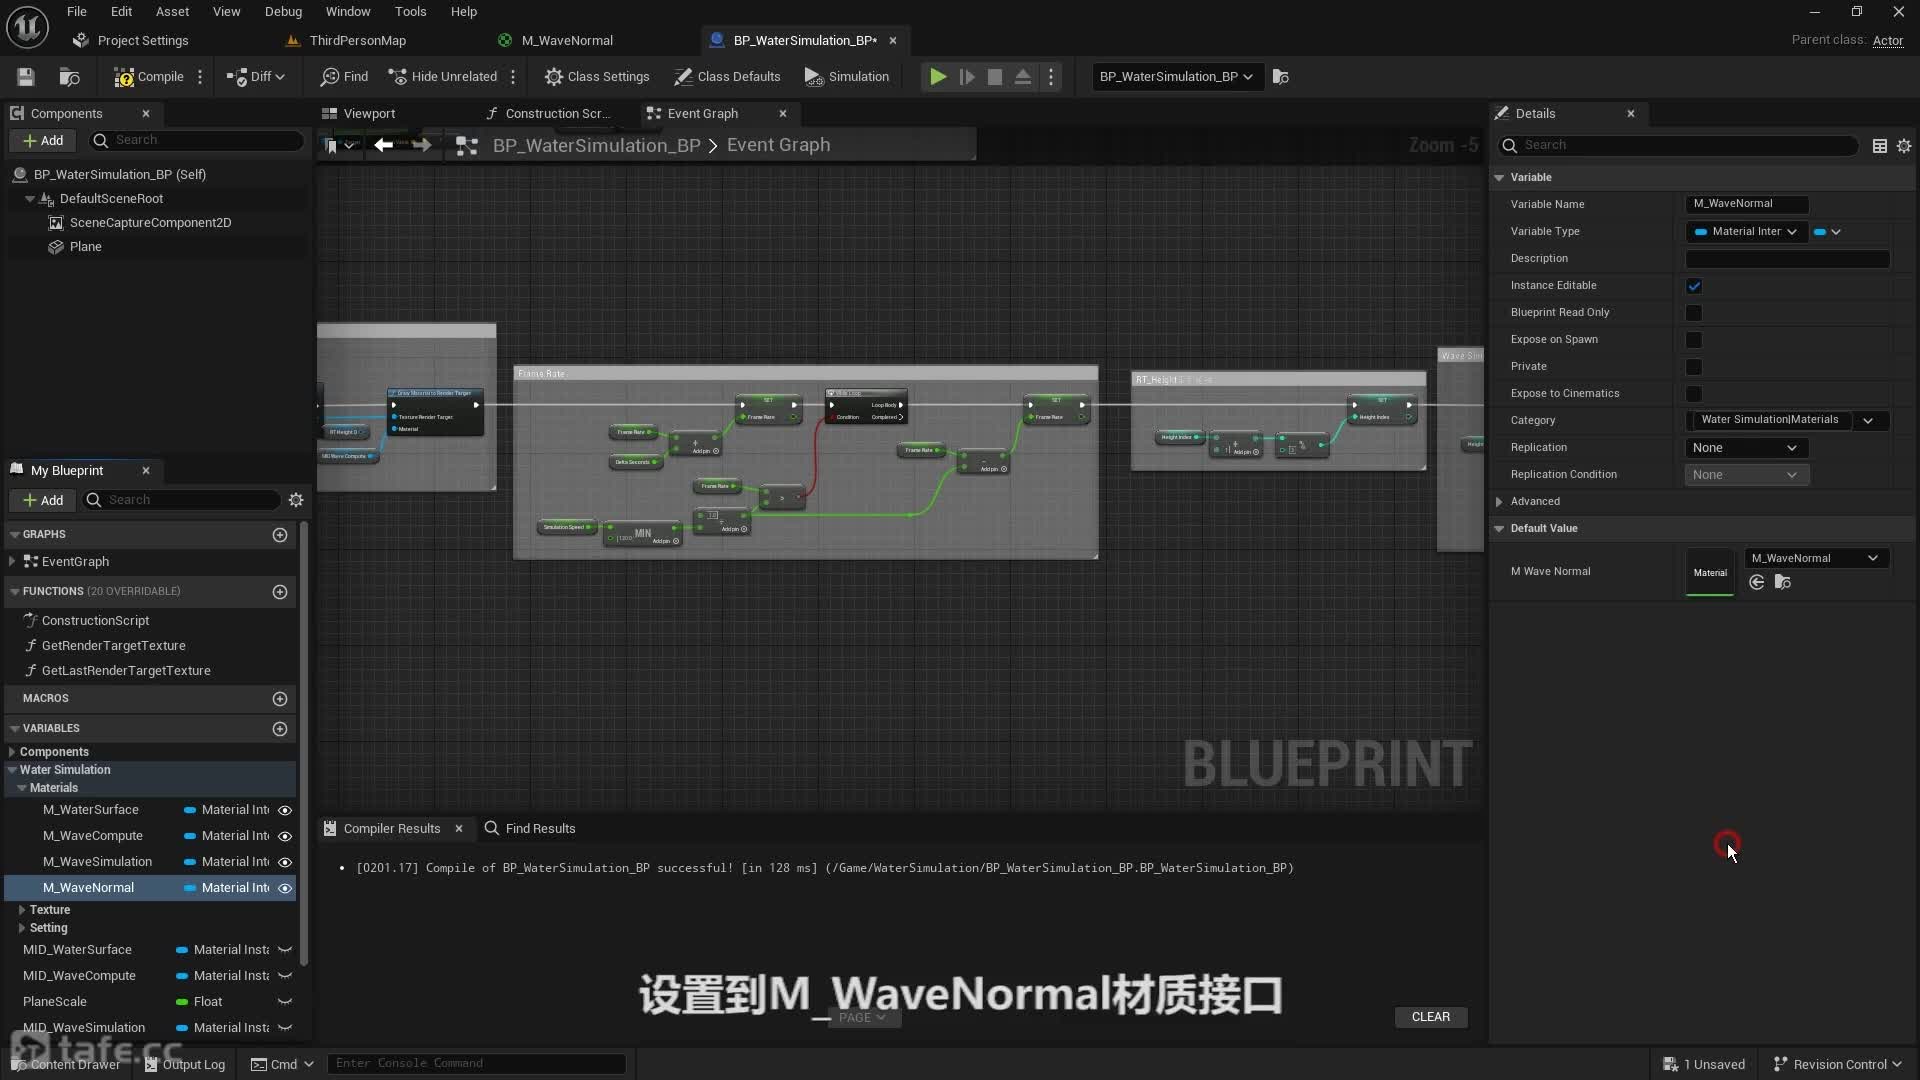Add a new component
The image size is (1920, 1080).
(x=43, y=141)
